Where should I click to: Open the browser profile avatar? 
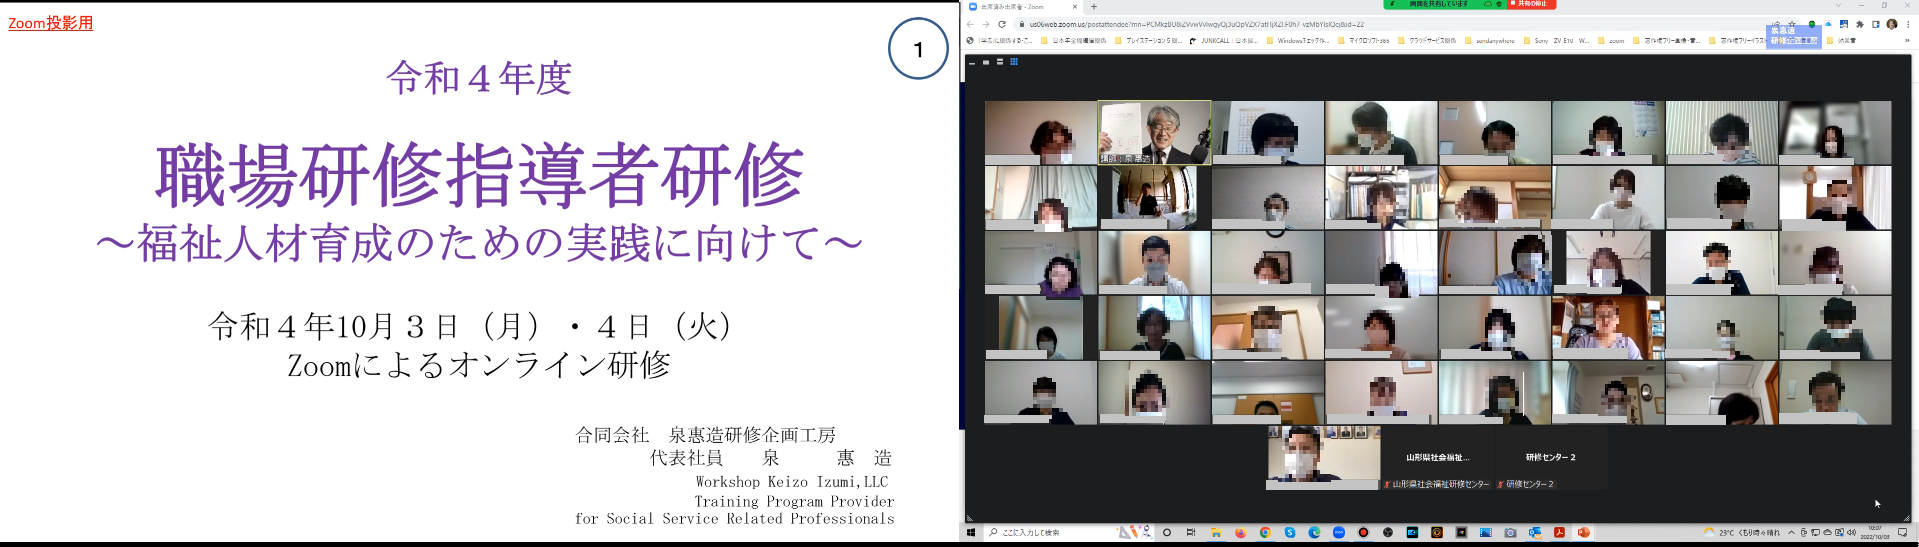(1892, 24)
